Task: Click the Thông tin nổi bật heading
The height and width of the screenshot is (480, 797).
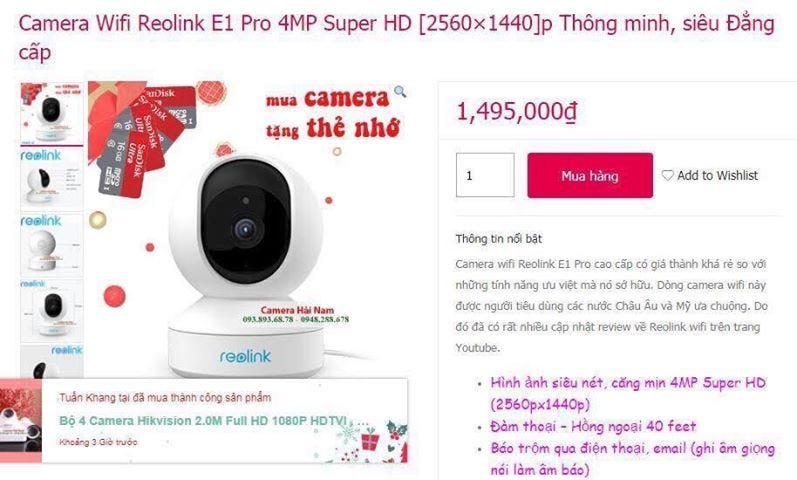Action: click(499, 238)
